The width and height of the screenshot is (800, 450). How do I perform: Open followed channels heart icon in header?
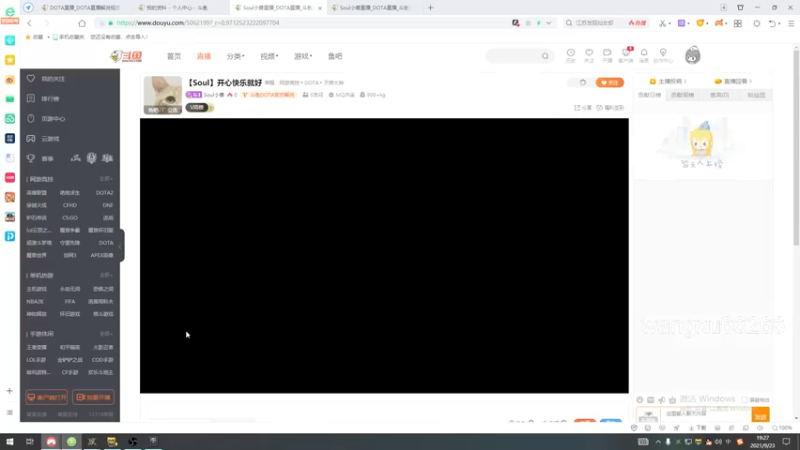tap(589, 53)
